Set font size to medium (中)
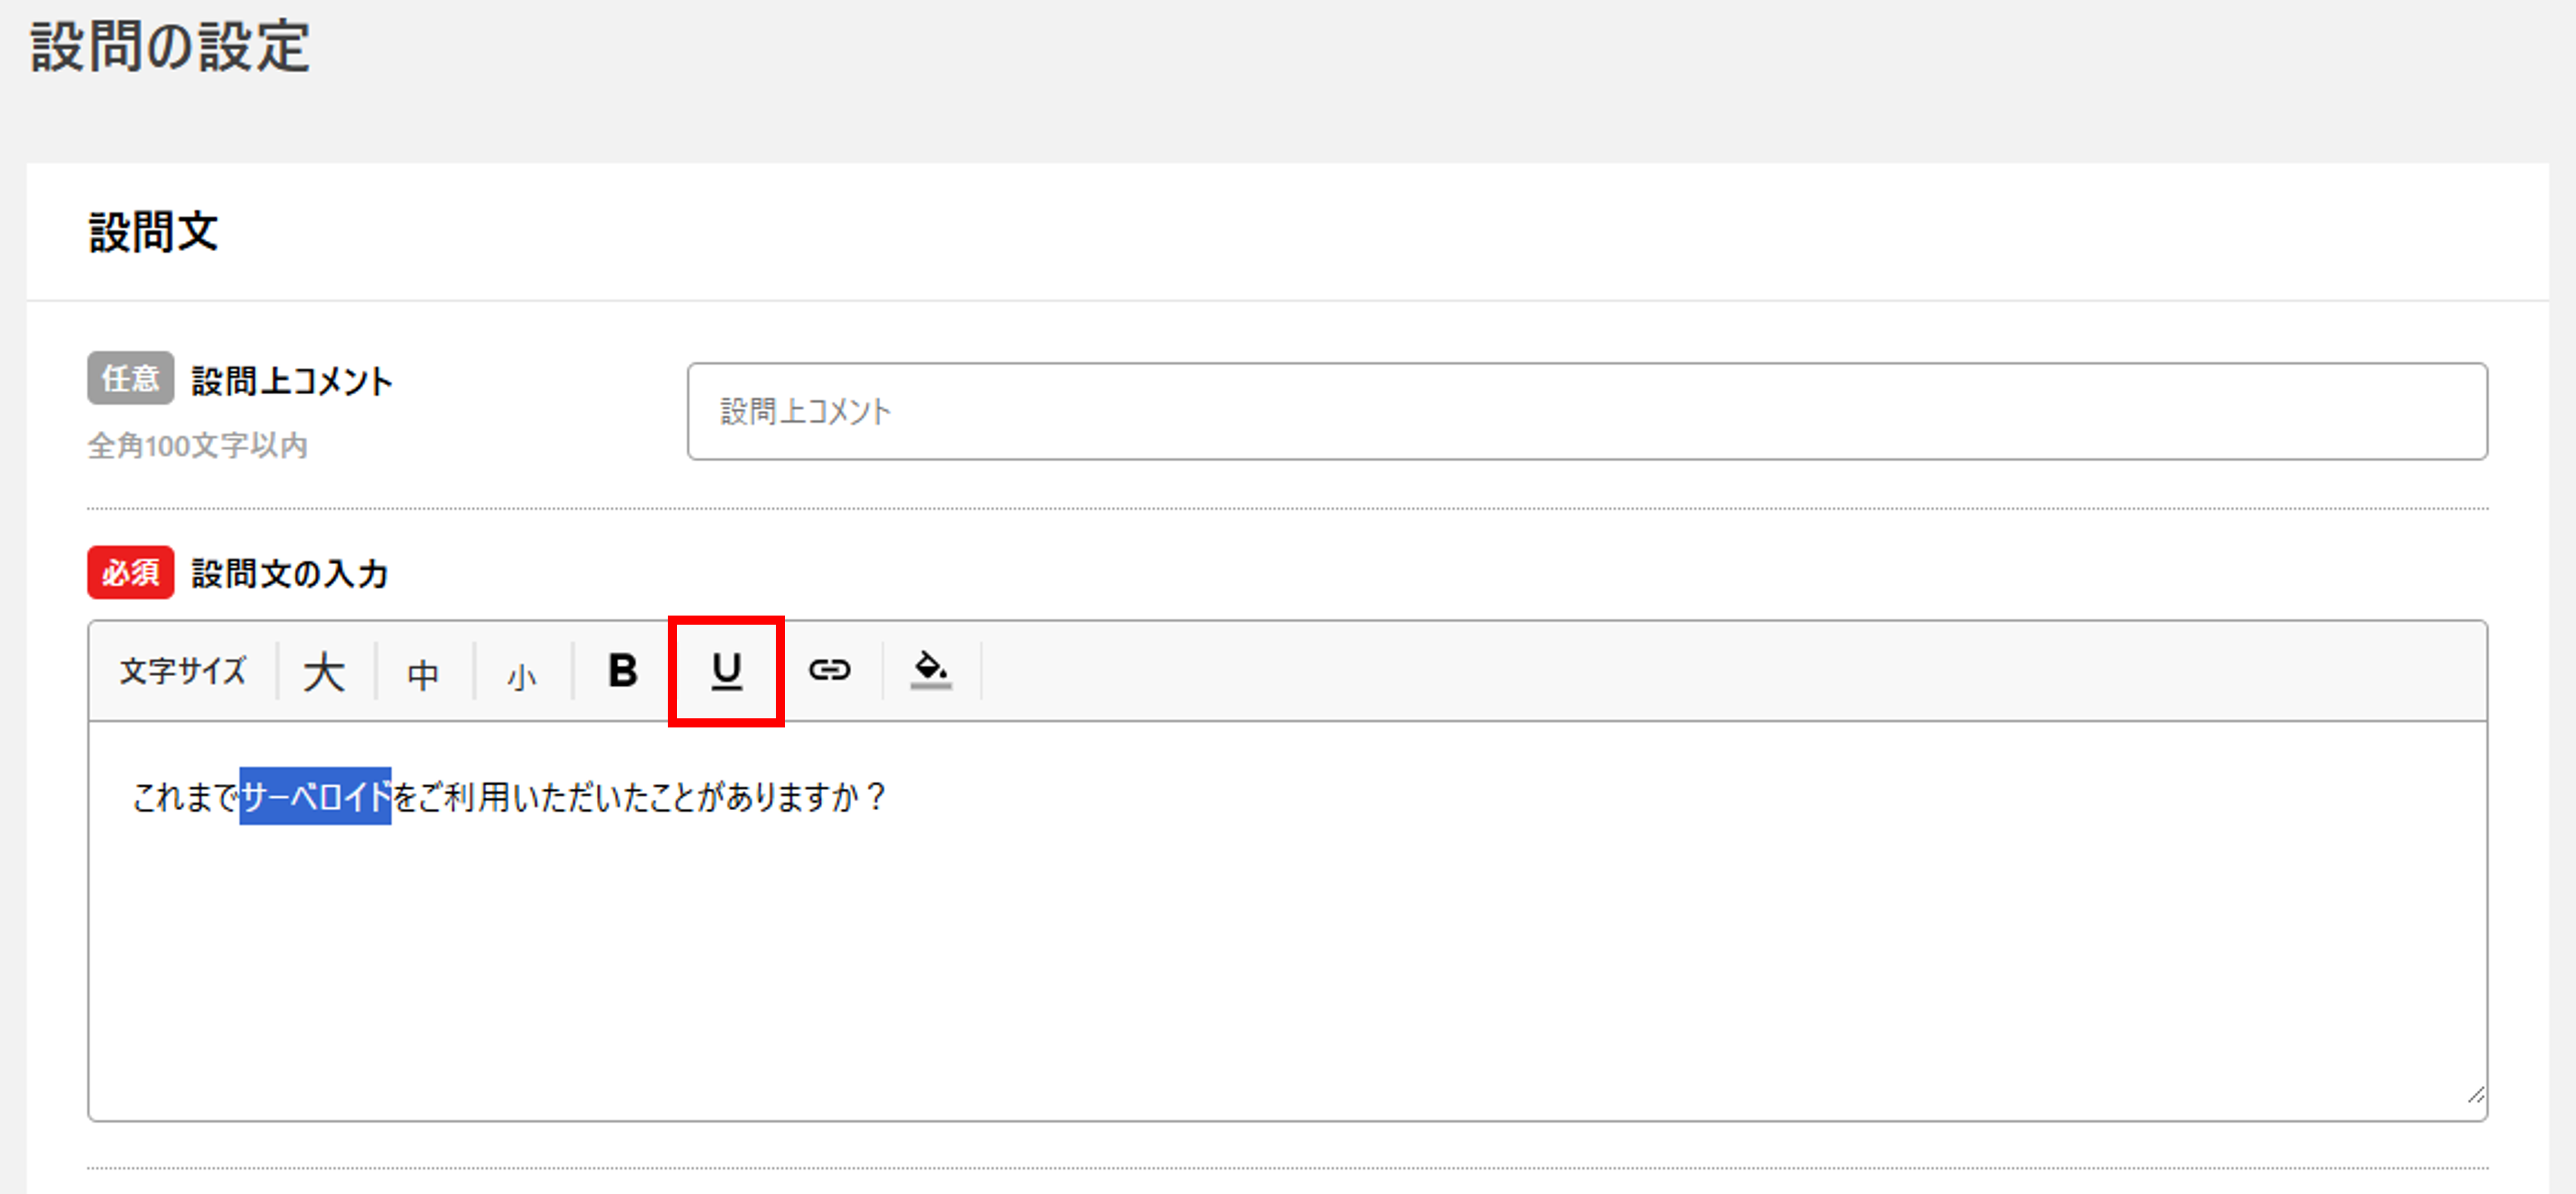2576x1194 pixels. (423, 674)
